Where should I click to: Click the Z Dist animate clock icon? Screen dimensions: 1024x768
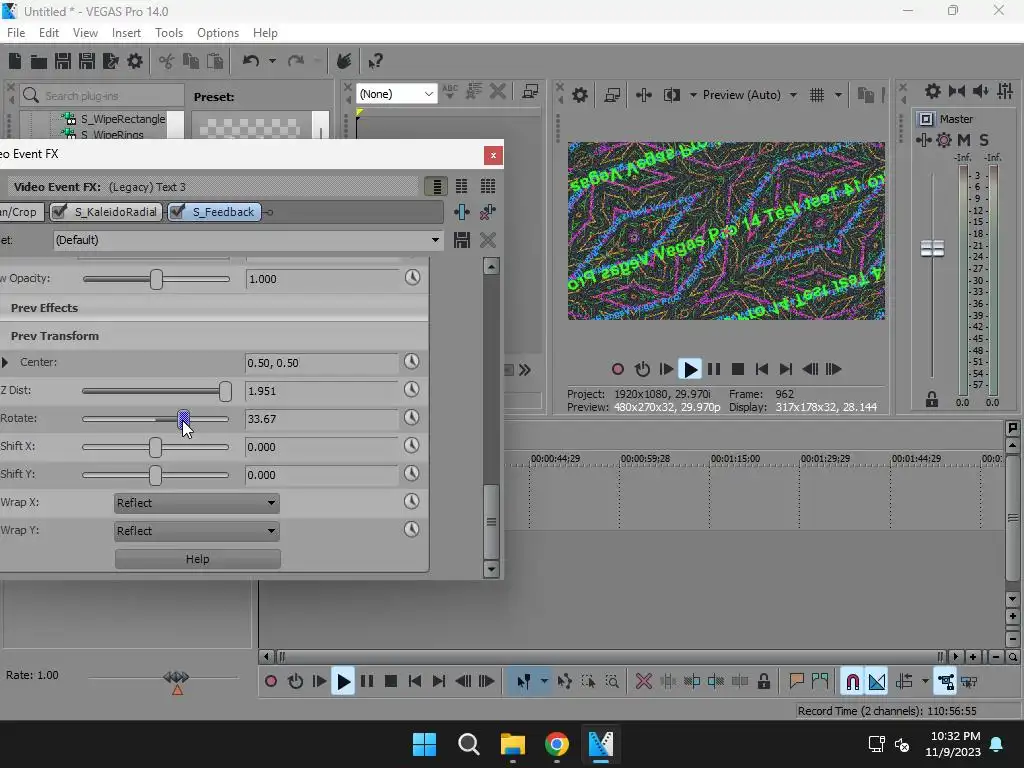(x=411, y=389)
